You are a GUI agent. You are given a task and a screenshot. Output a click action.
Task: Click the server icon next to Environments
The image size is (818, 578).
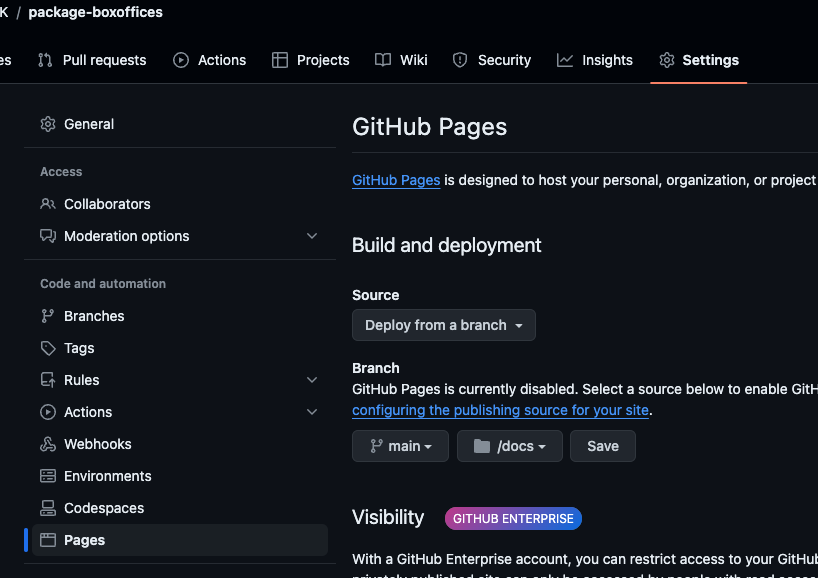tap(48, 476)
